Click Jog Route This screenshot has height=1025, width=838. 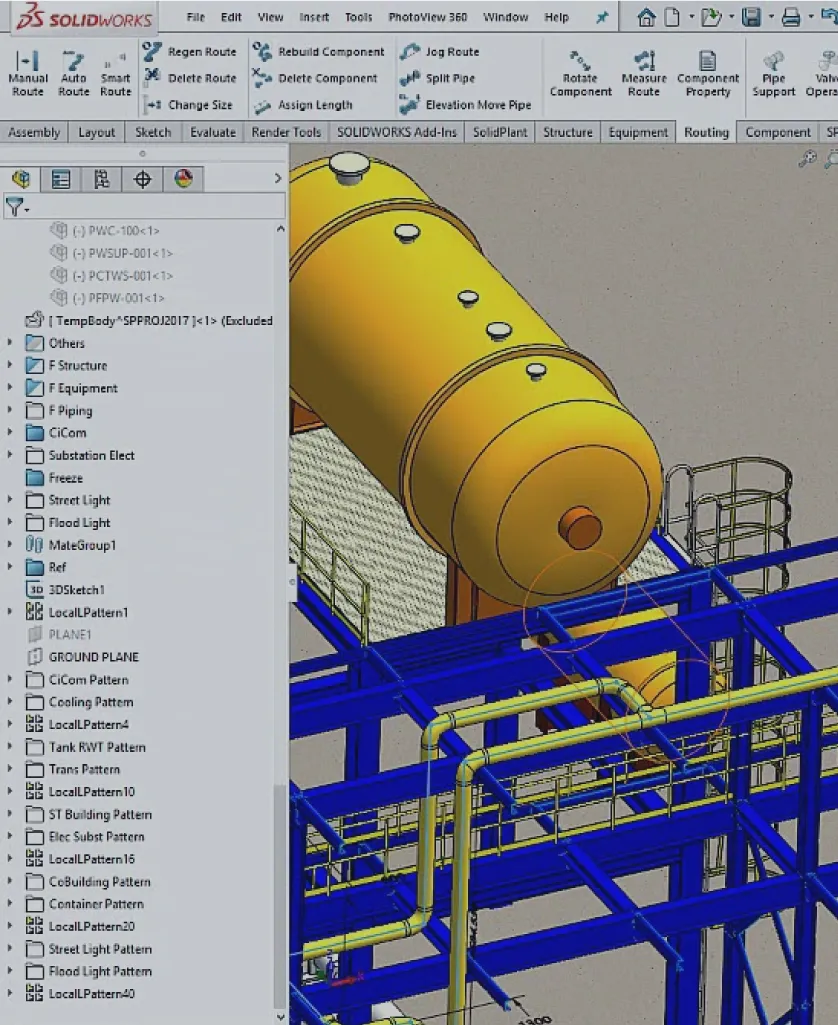tap(439, 52)
